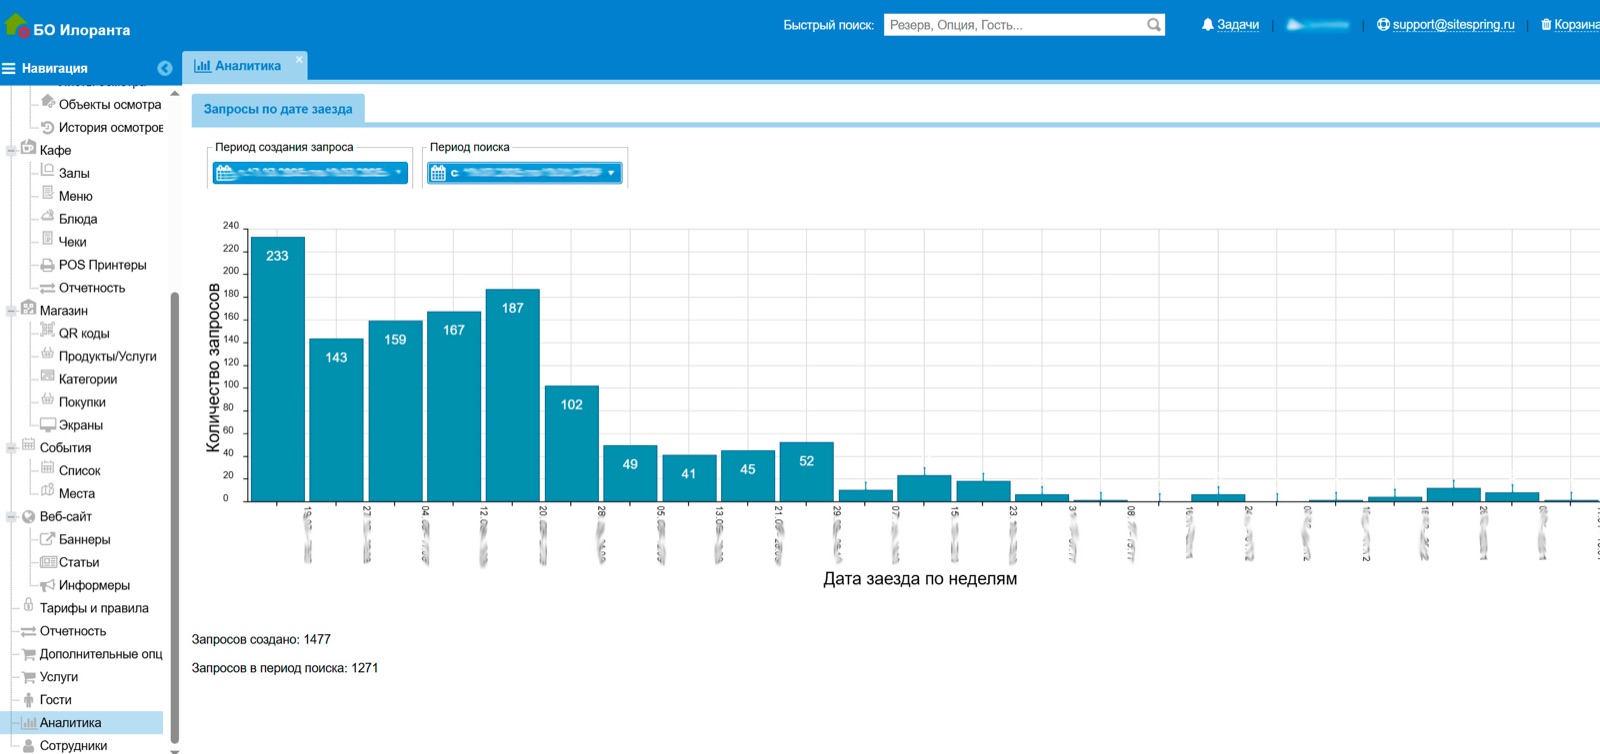The width and height of the screenshot is (1600, 754).
Task: Click the bar labeled 102
Action: pyautogui.click(x=572, y=444)
